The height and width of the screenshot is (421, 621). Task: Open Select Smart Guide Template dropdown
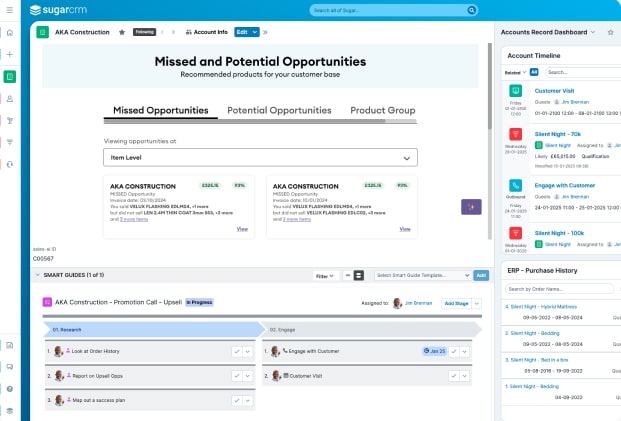pyautogui.click(x=421, y=275)
